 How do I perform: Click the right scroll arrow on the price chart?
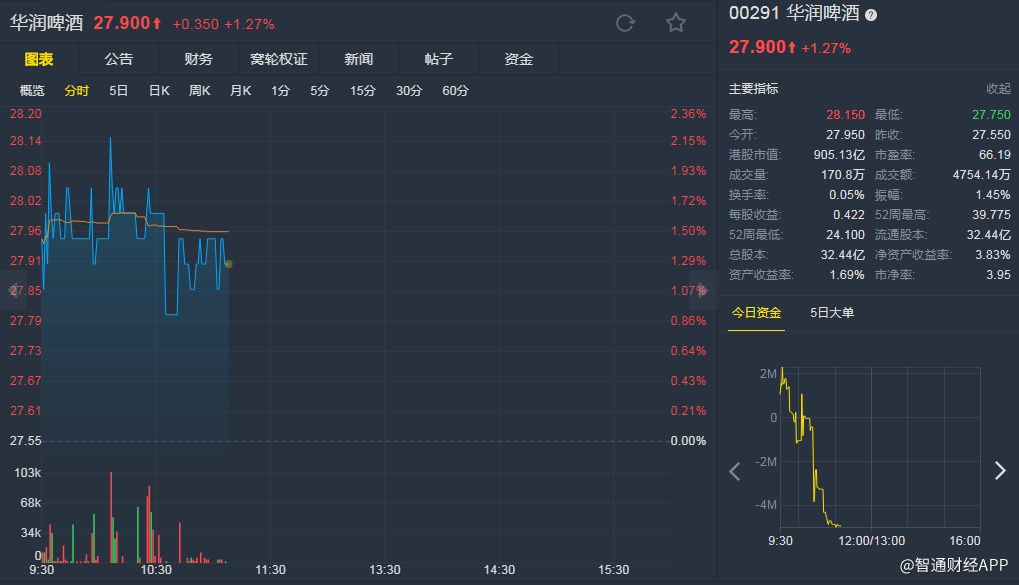click(x=703, y=290)
